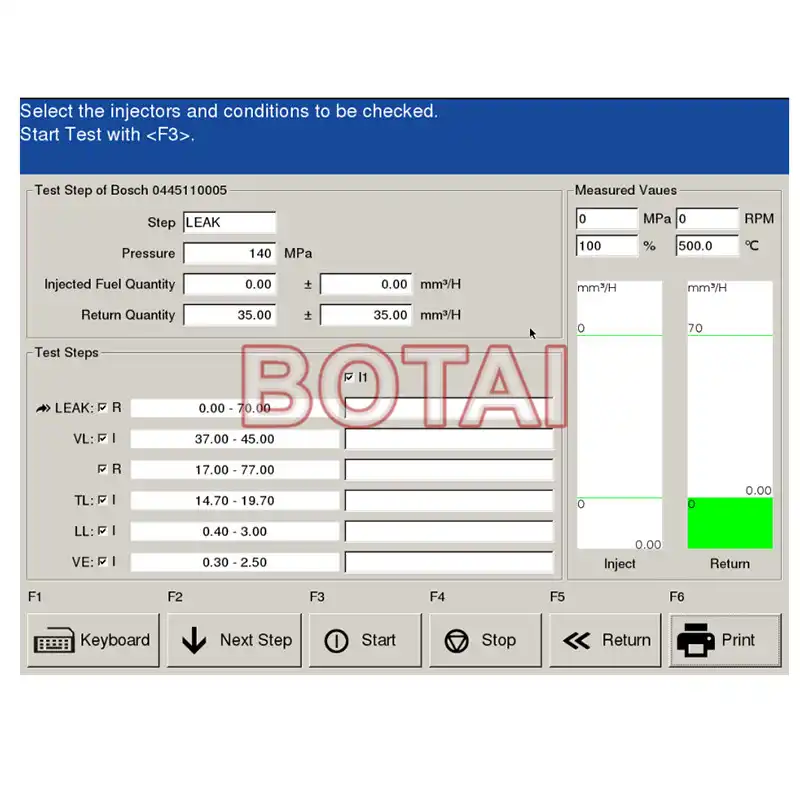800x800 pixels.
Task: Click the Inject quantity bar graph
Action: [x=619, y=415]
